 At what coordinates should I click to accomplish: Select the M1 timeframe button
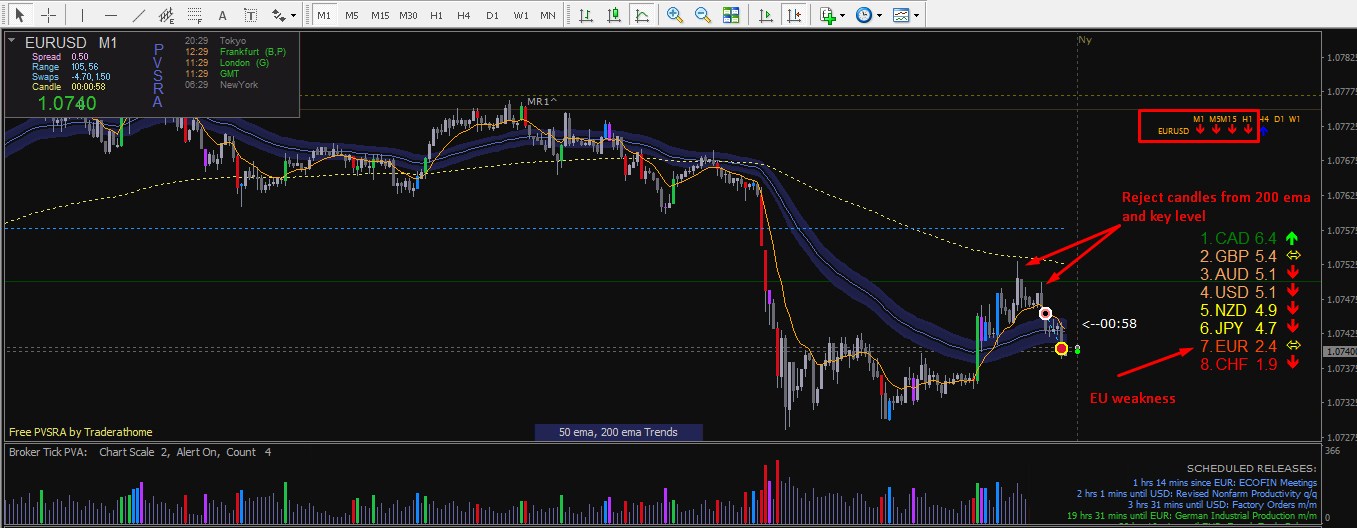(x=324, y=15)
